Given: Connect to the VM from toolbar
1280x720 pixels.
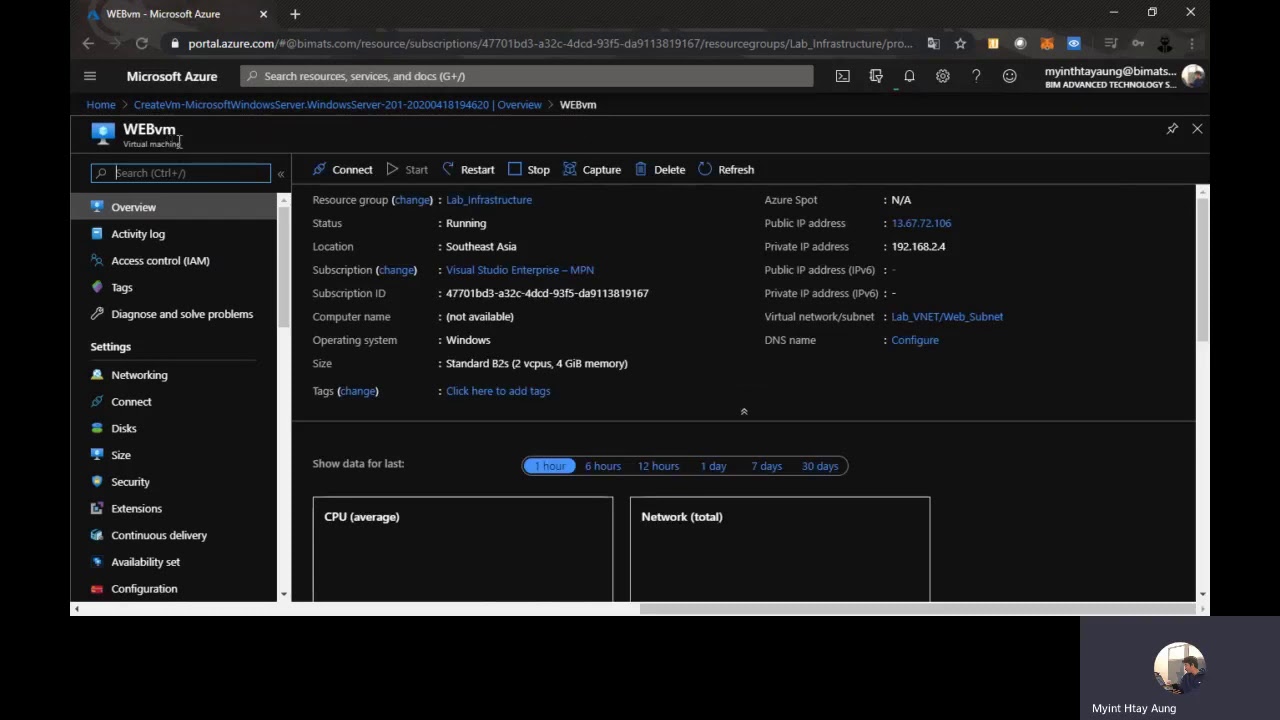Looking at the screenshot, I should [x=342, y=170].
